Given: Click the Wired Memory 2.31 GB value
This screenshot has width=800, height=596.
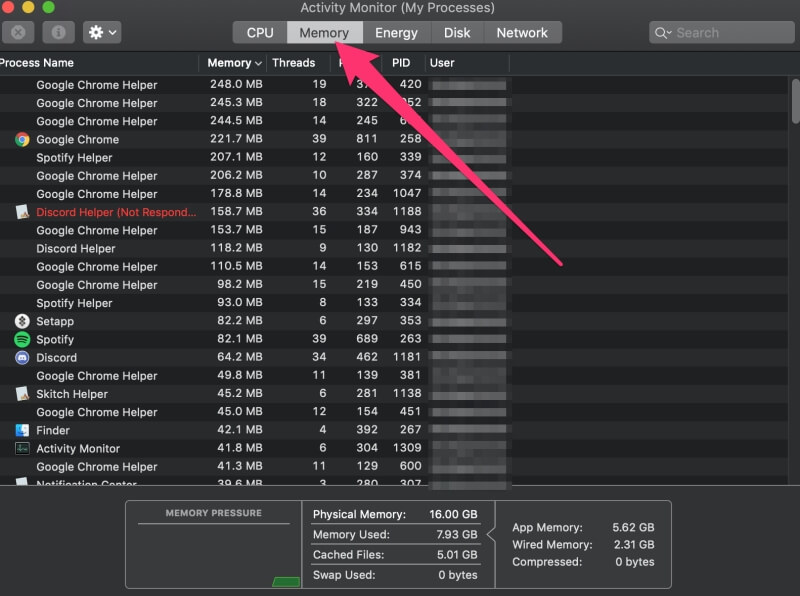Looking at the screenshot, I should (x=634, y=544).
